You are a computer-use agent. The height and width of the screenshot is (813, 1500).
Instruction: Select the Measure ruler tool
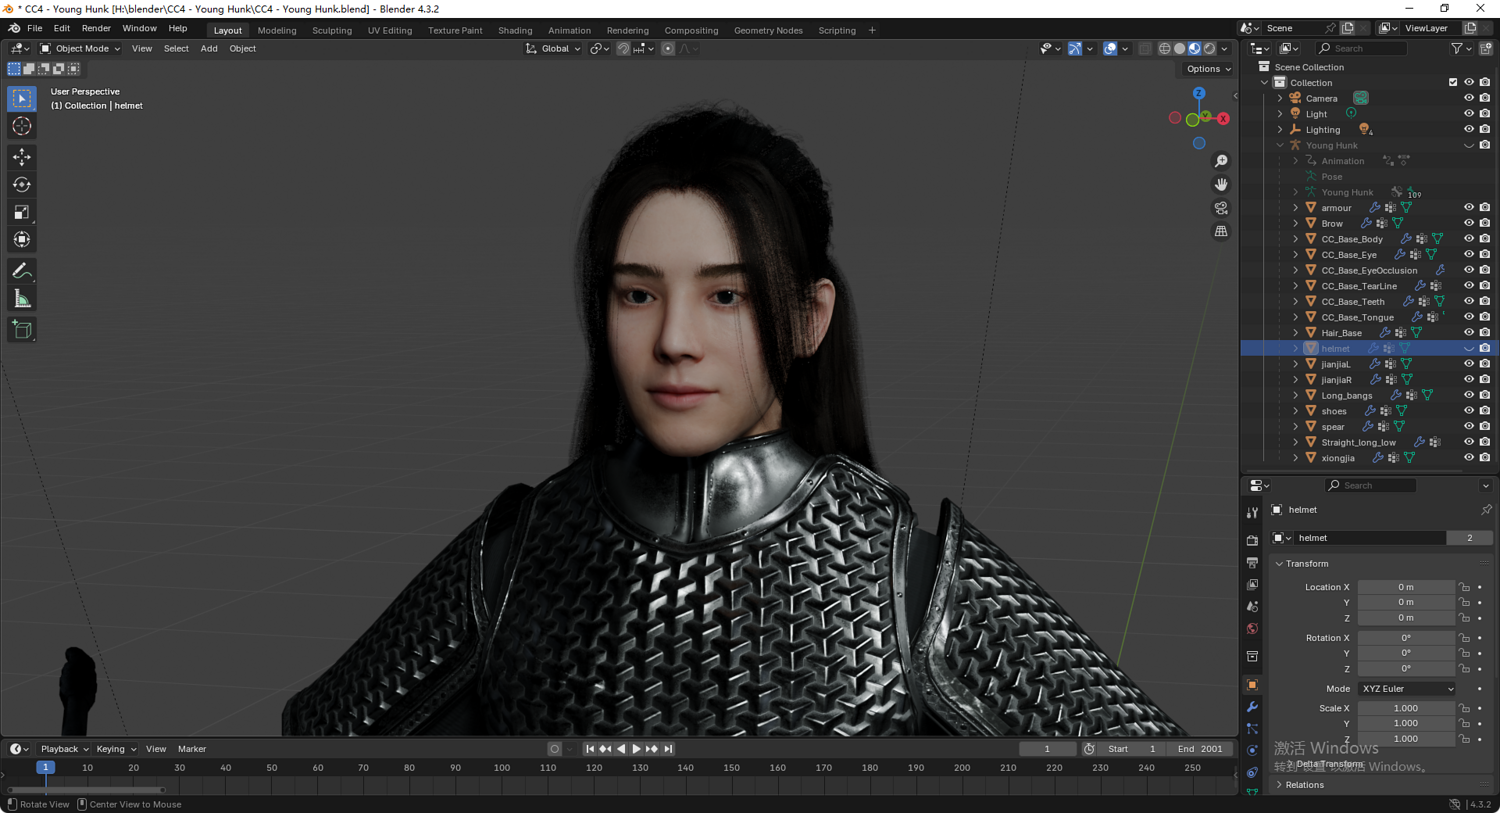point(22,299)
